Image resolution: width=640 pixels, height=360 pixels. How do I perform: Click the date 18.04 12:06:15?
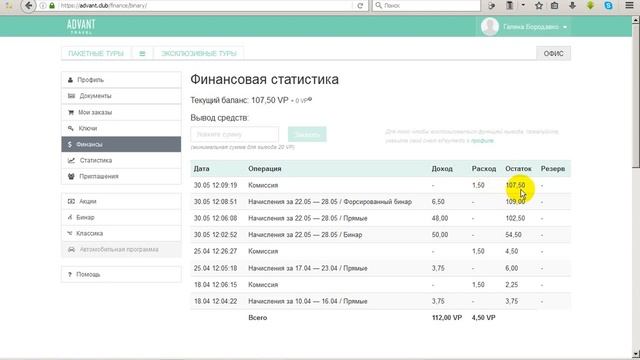[215, 284]
